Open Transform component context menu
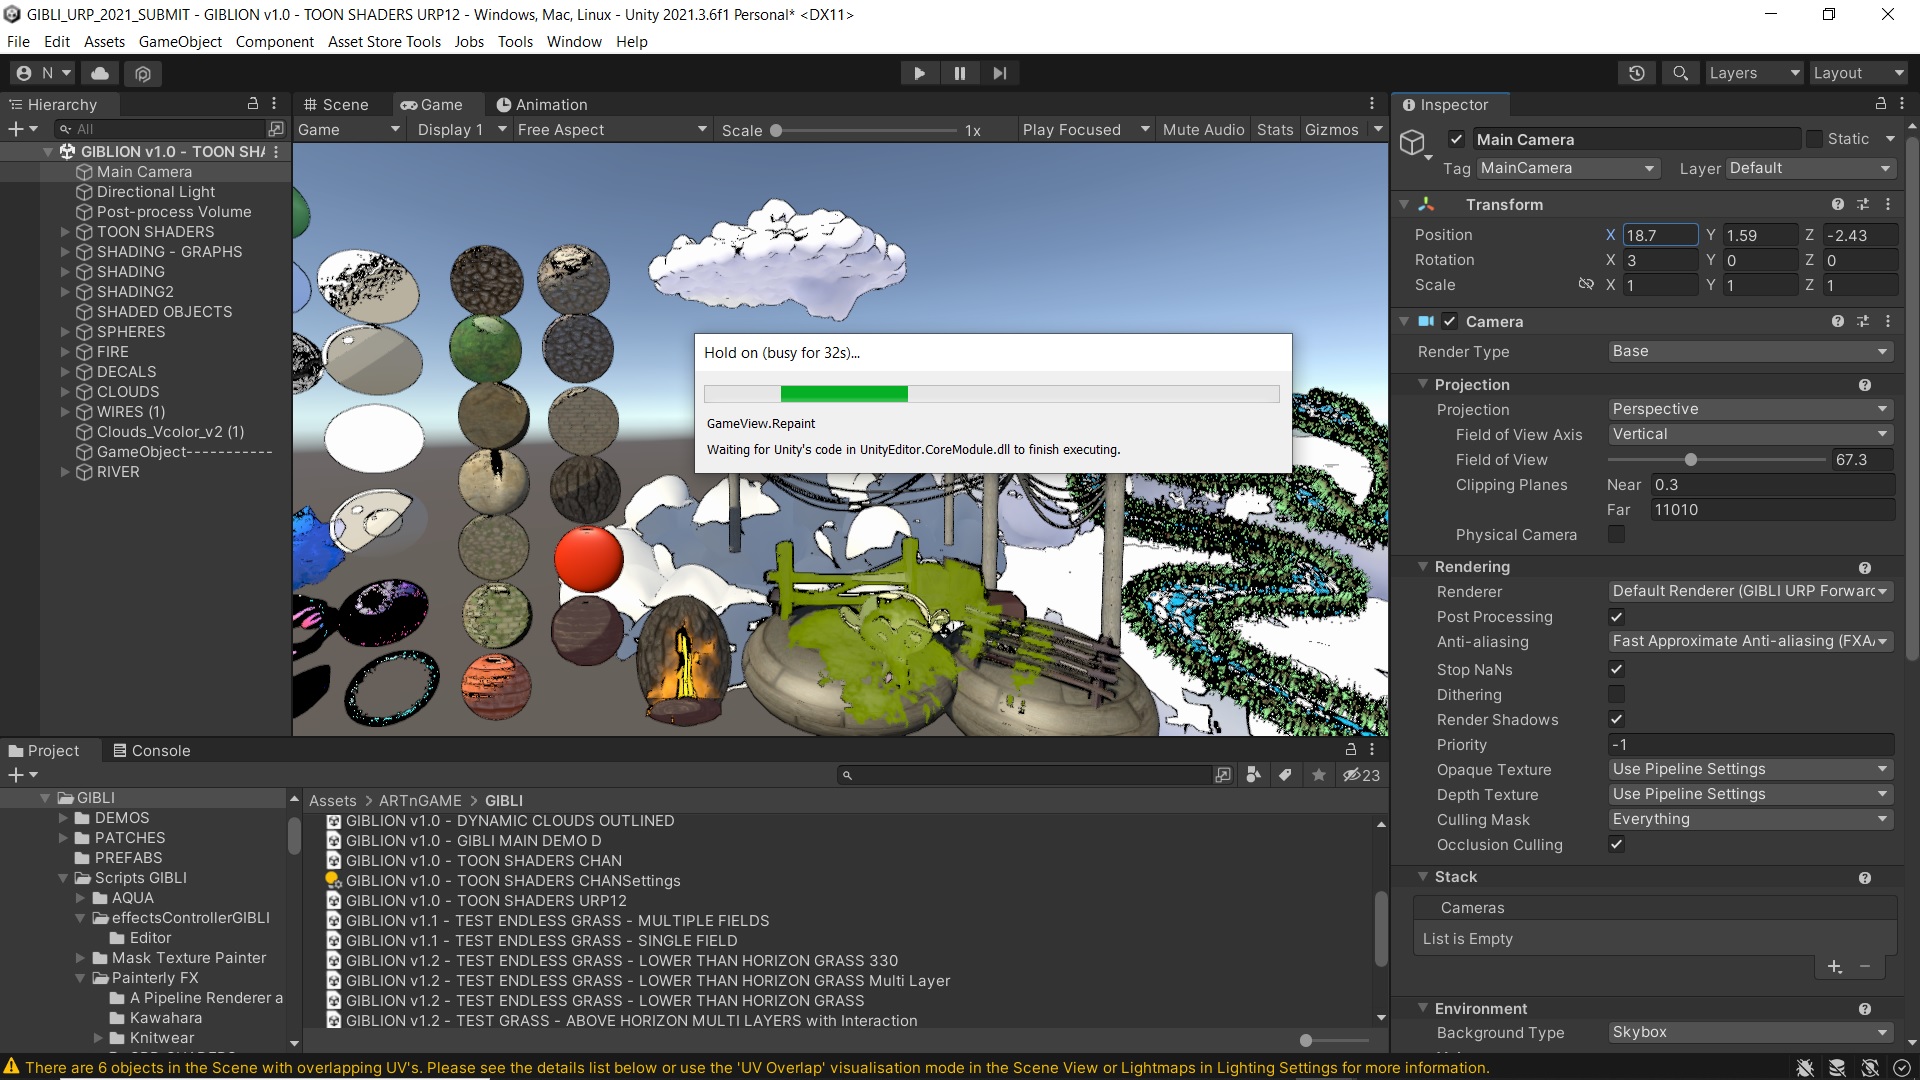 point(1888,204)
